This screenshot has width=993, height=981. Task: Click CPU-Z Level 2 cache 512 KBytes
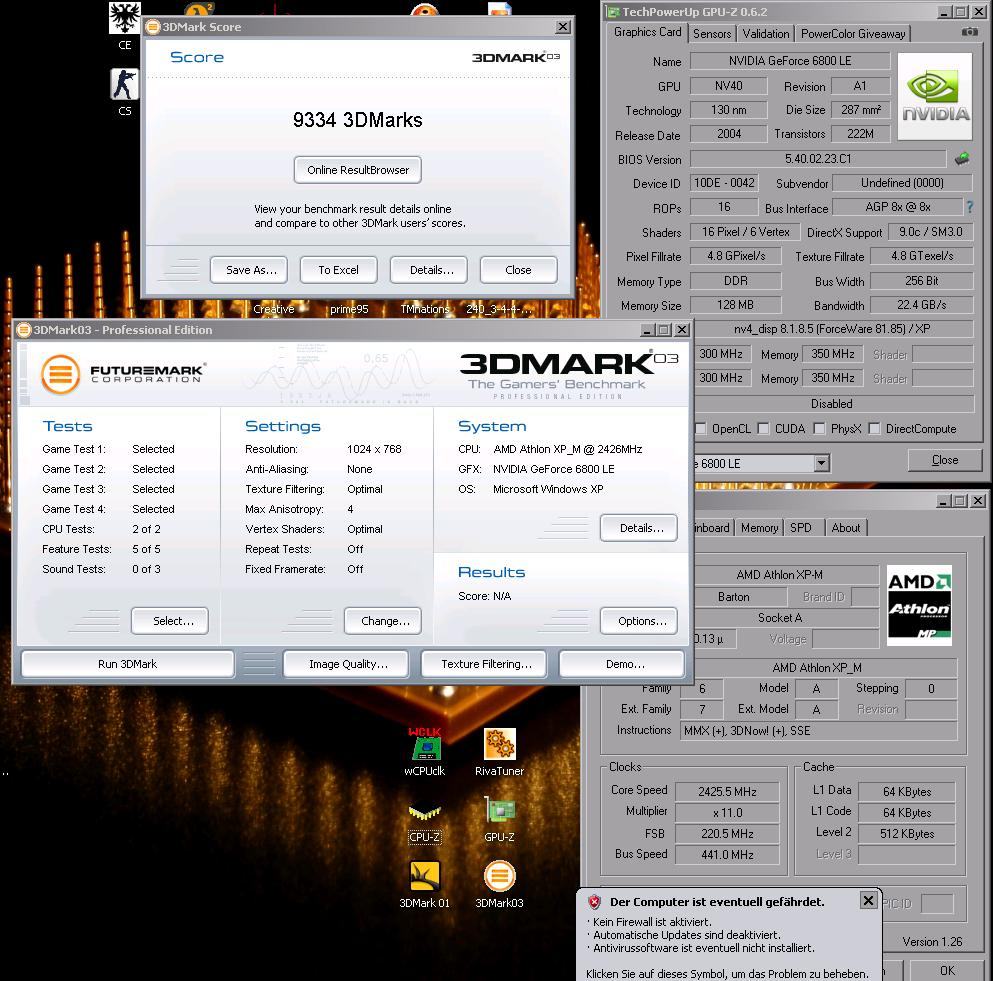906,833
